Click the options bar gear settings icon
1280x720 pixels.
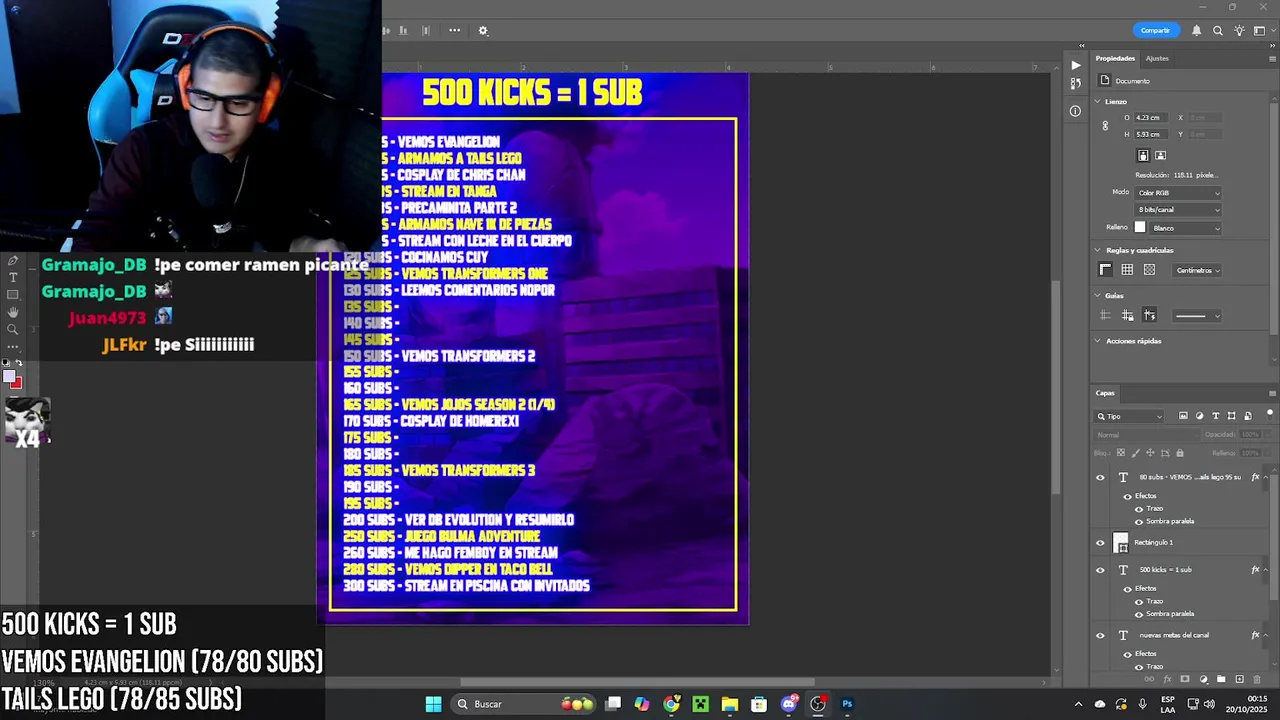point(483,31)
